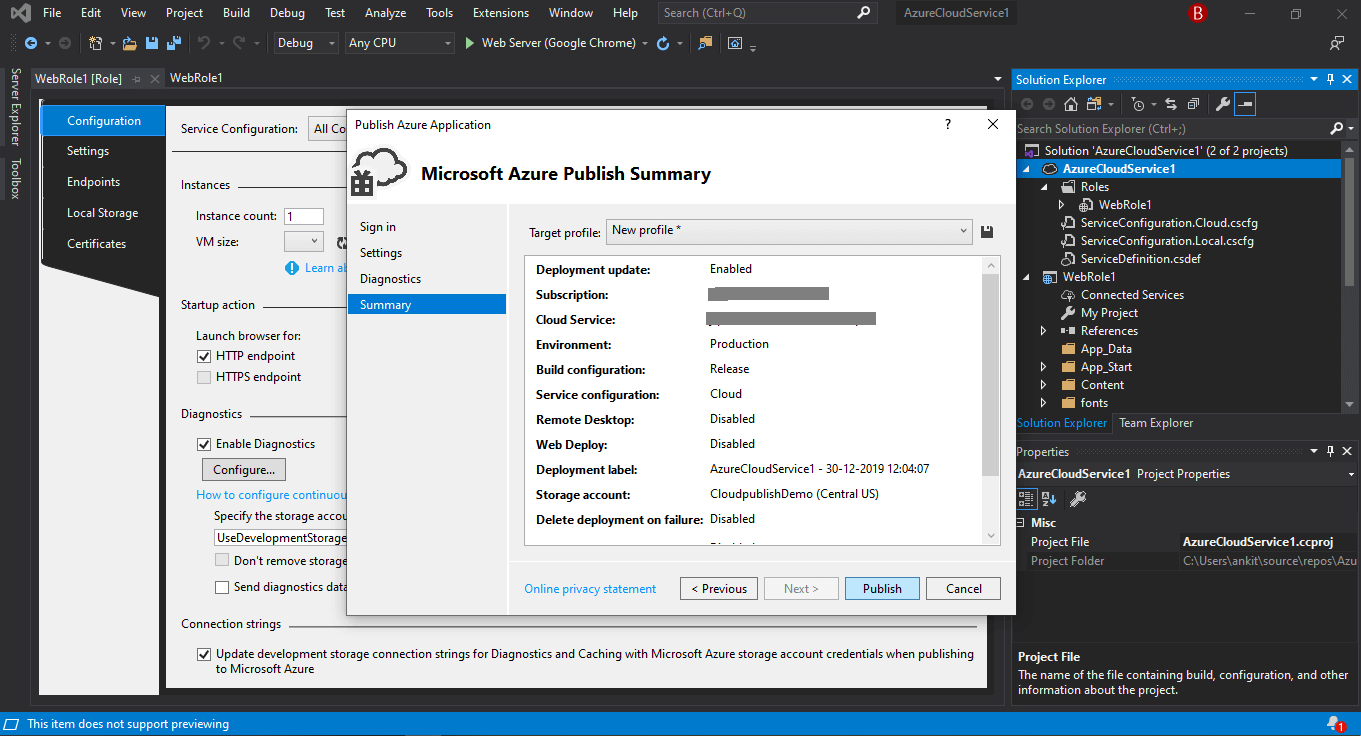Screen dimensions: 1361x736
Task: Select ServiceDefinition.csdef file
Action: 1141,259
